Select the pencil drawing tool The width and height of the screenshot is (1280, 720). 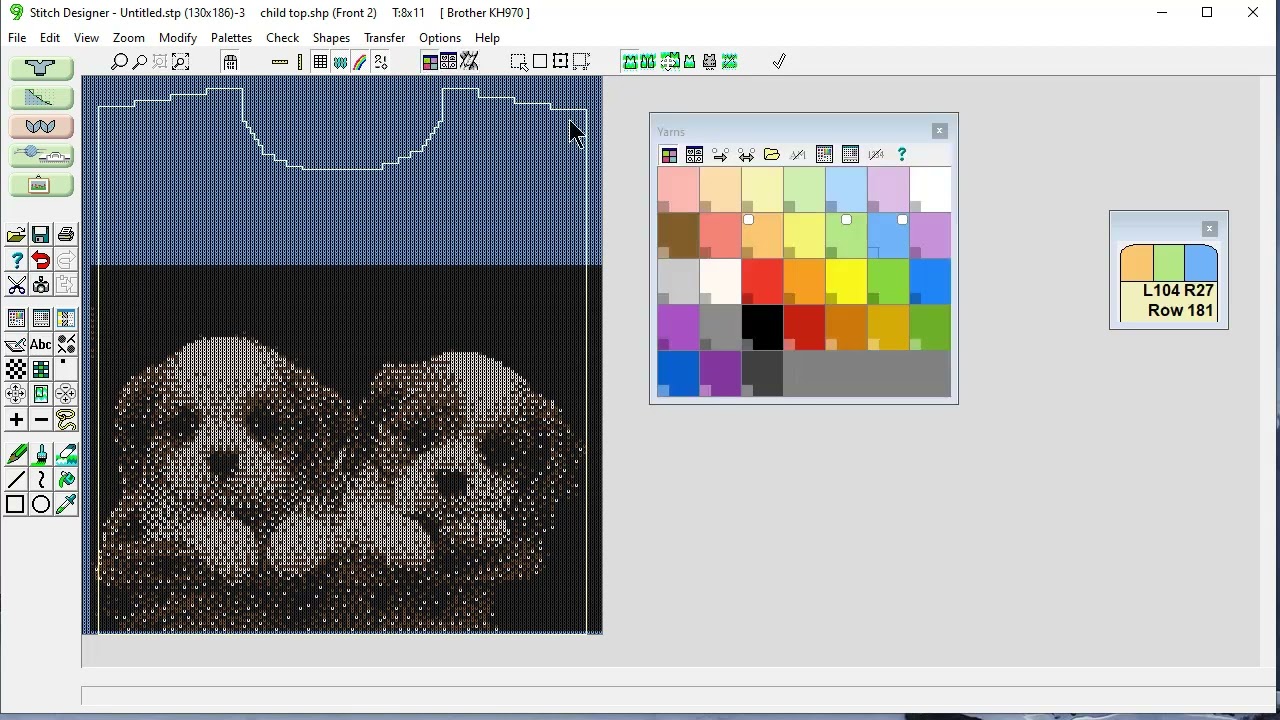pyautogui.click(x=16, y=455)
